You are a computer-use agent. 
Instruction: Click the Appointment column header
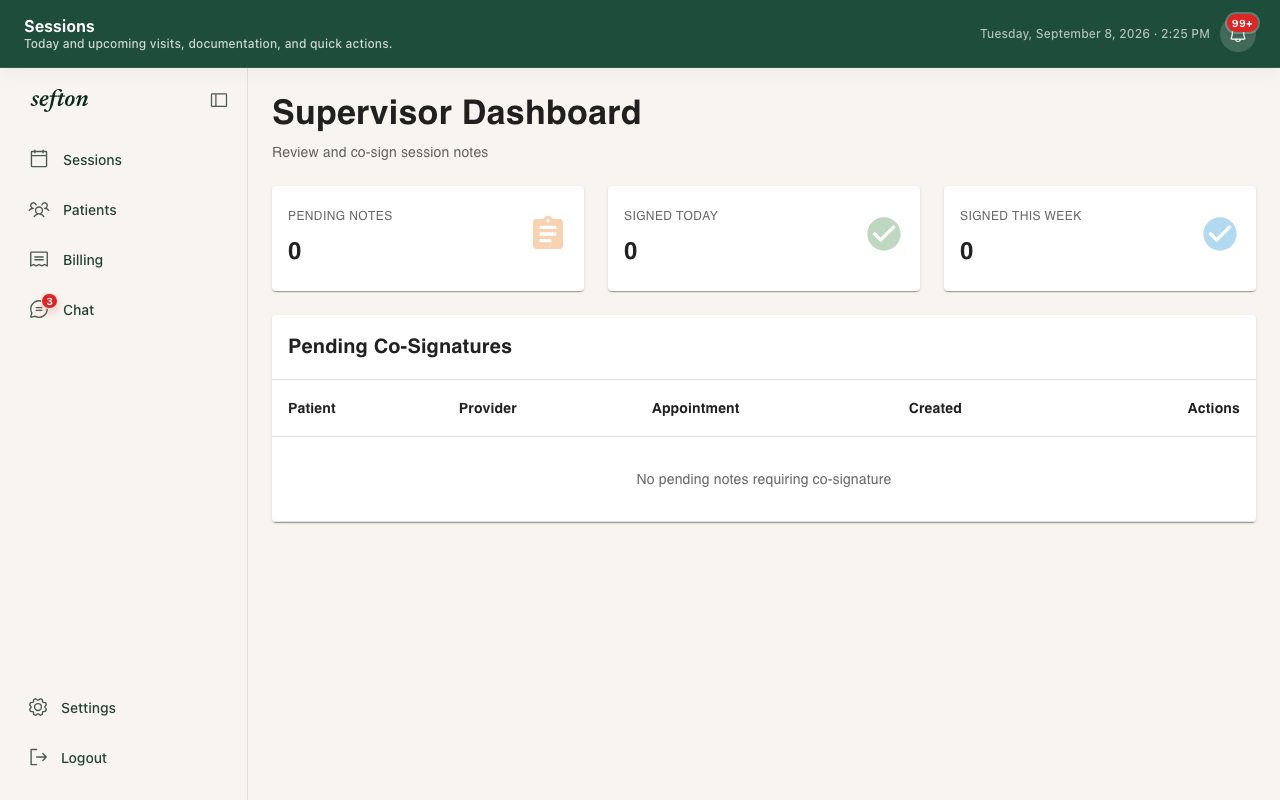tap(696, 408)
